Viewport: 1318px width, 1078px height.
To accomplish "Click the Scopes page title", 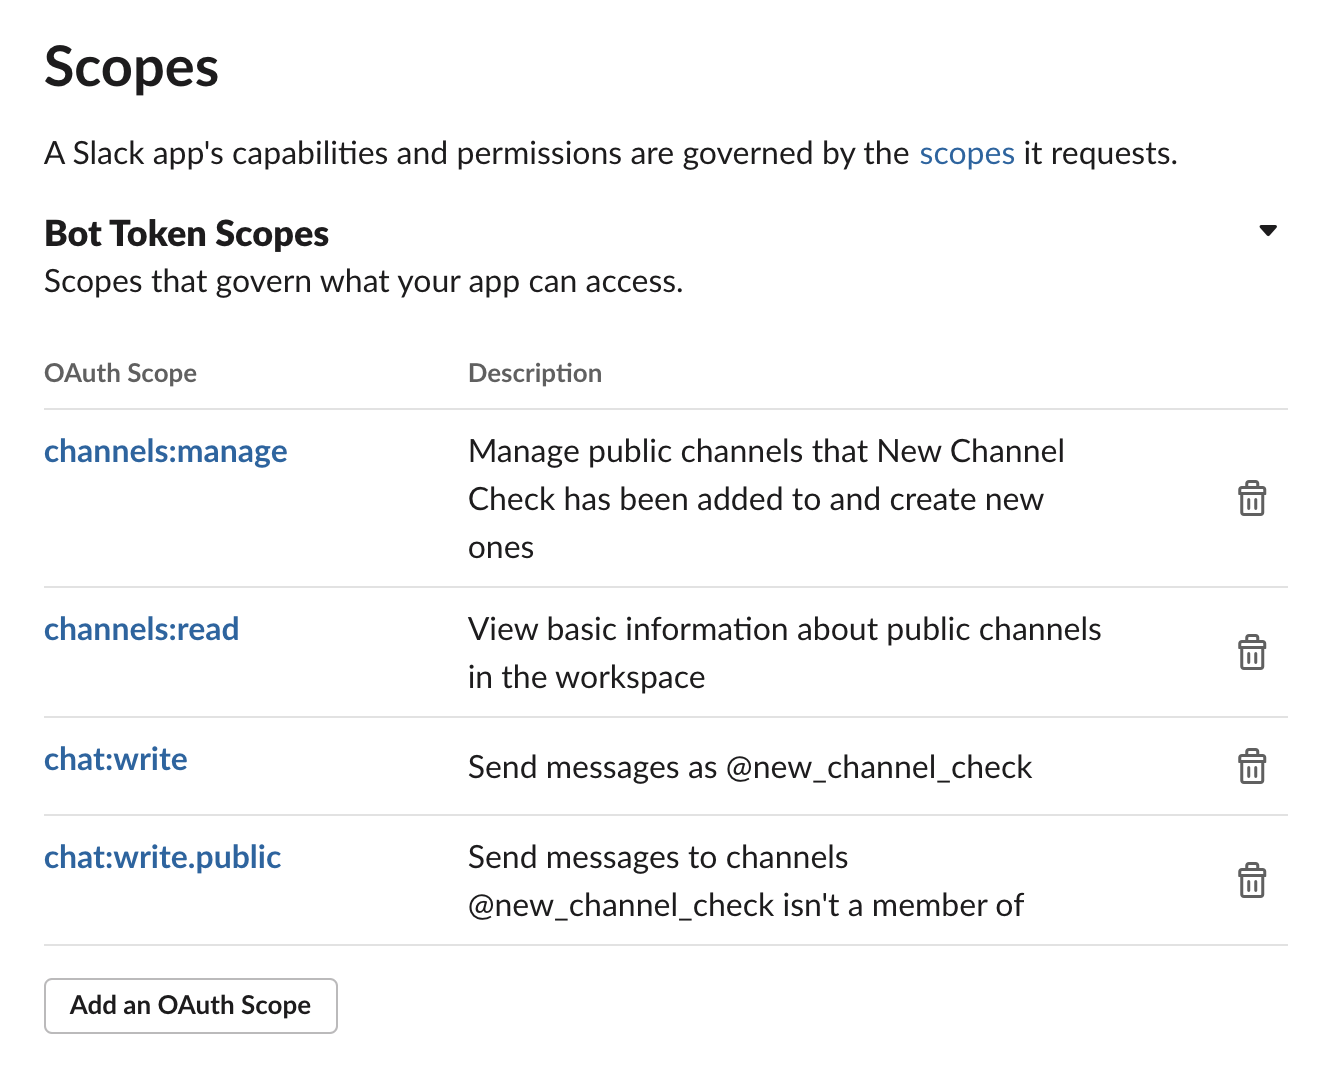I will (x=131, y=67).
